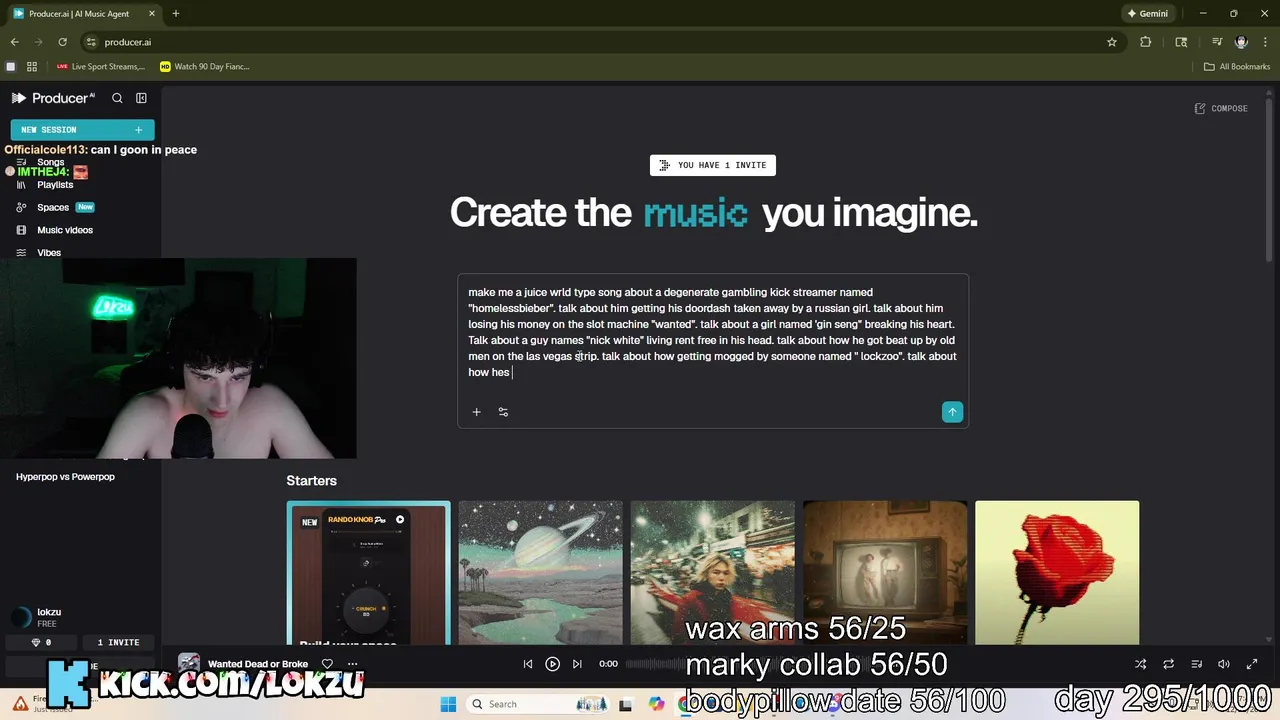Open the All Bookmarks folder
This screenshot has height=720, width=1280.
click(x=1236, y=67)
